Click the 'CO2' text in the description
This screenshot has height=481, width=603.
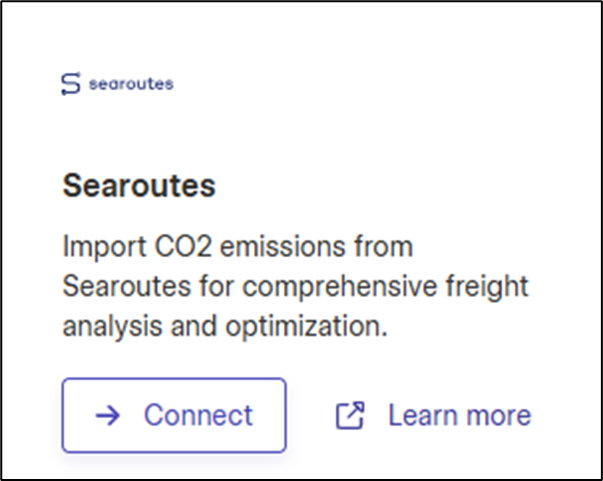coord(183,246)
